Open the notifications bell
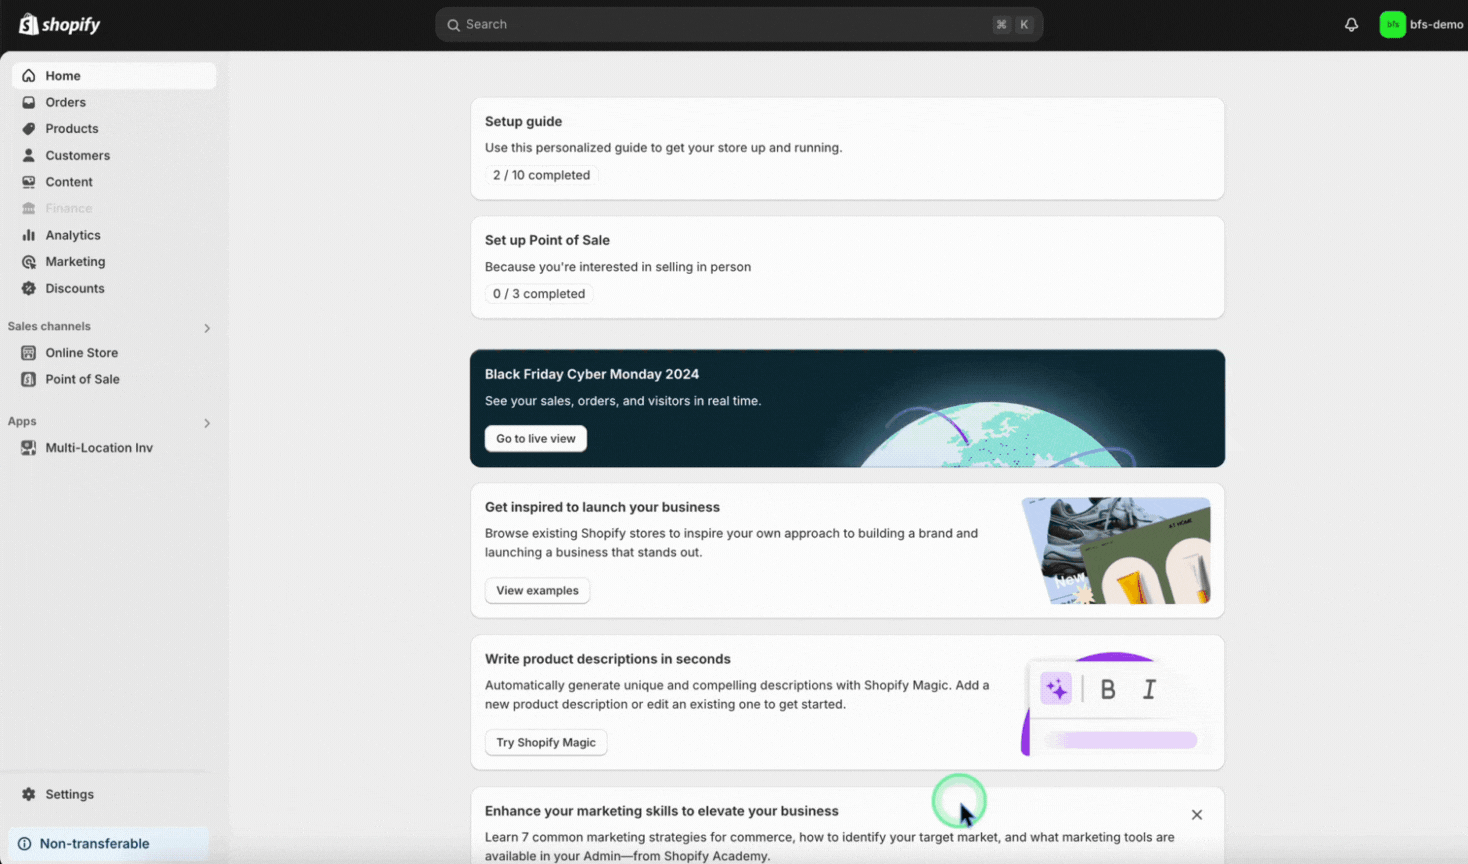The width and height of the screenshot is (1468, 864). coord(1351,25)
